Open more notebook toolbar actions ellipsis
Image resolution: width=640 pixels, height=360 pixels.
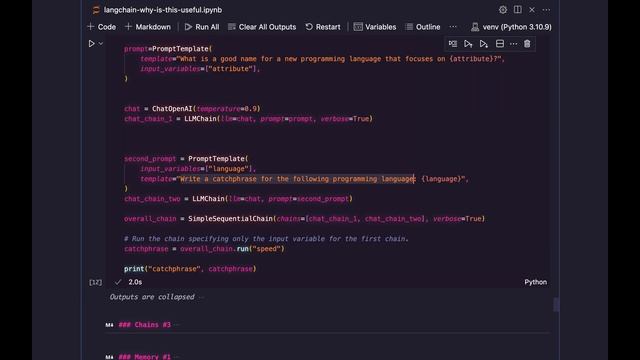pyautogui.click(x=453, y=27)
